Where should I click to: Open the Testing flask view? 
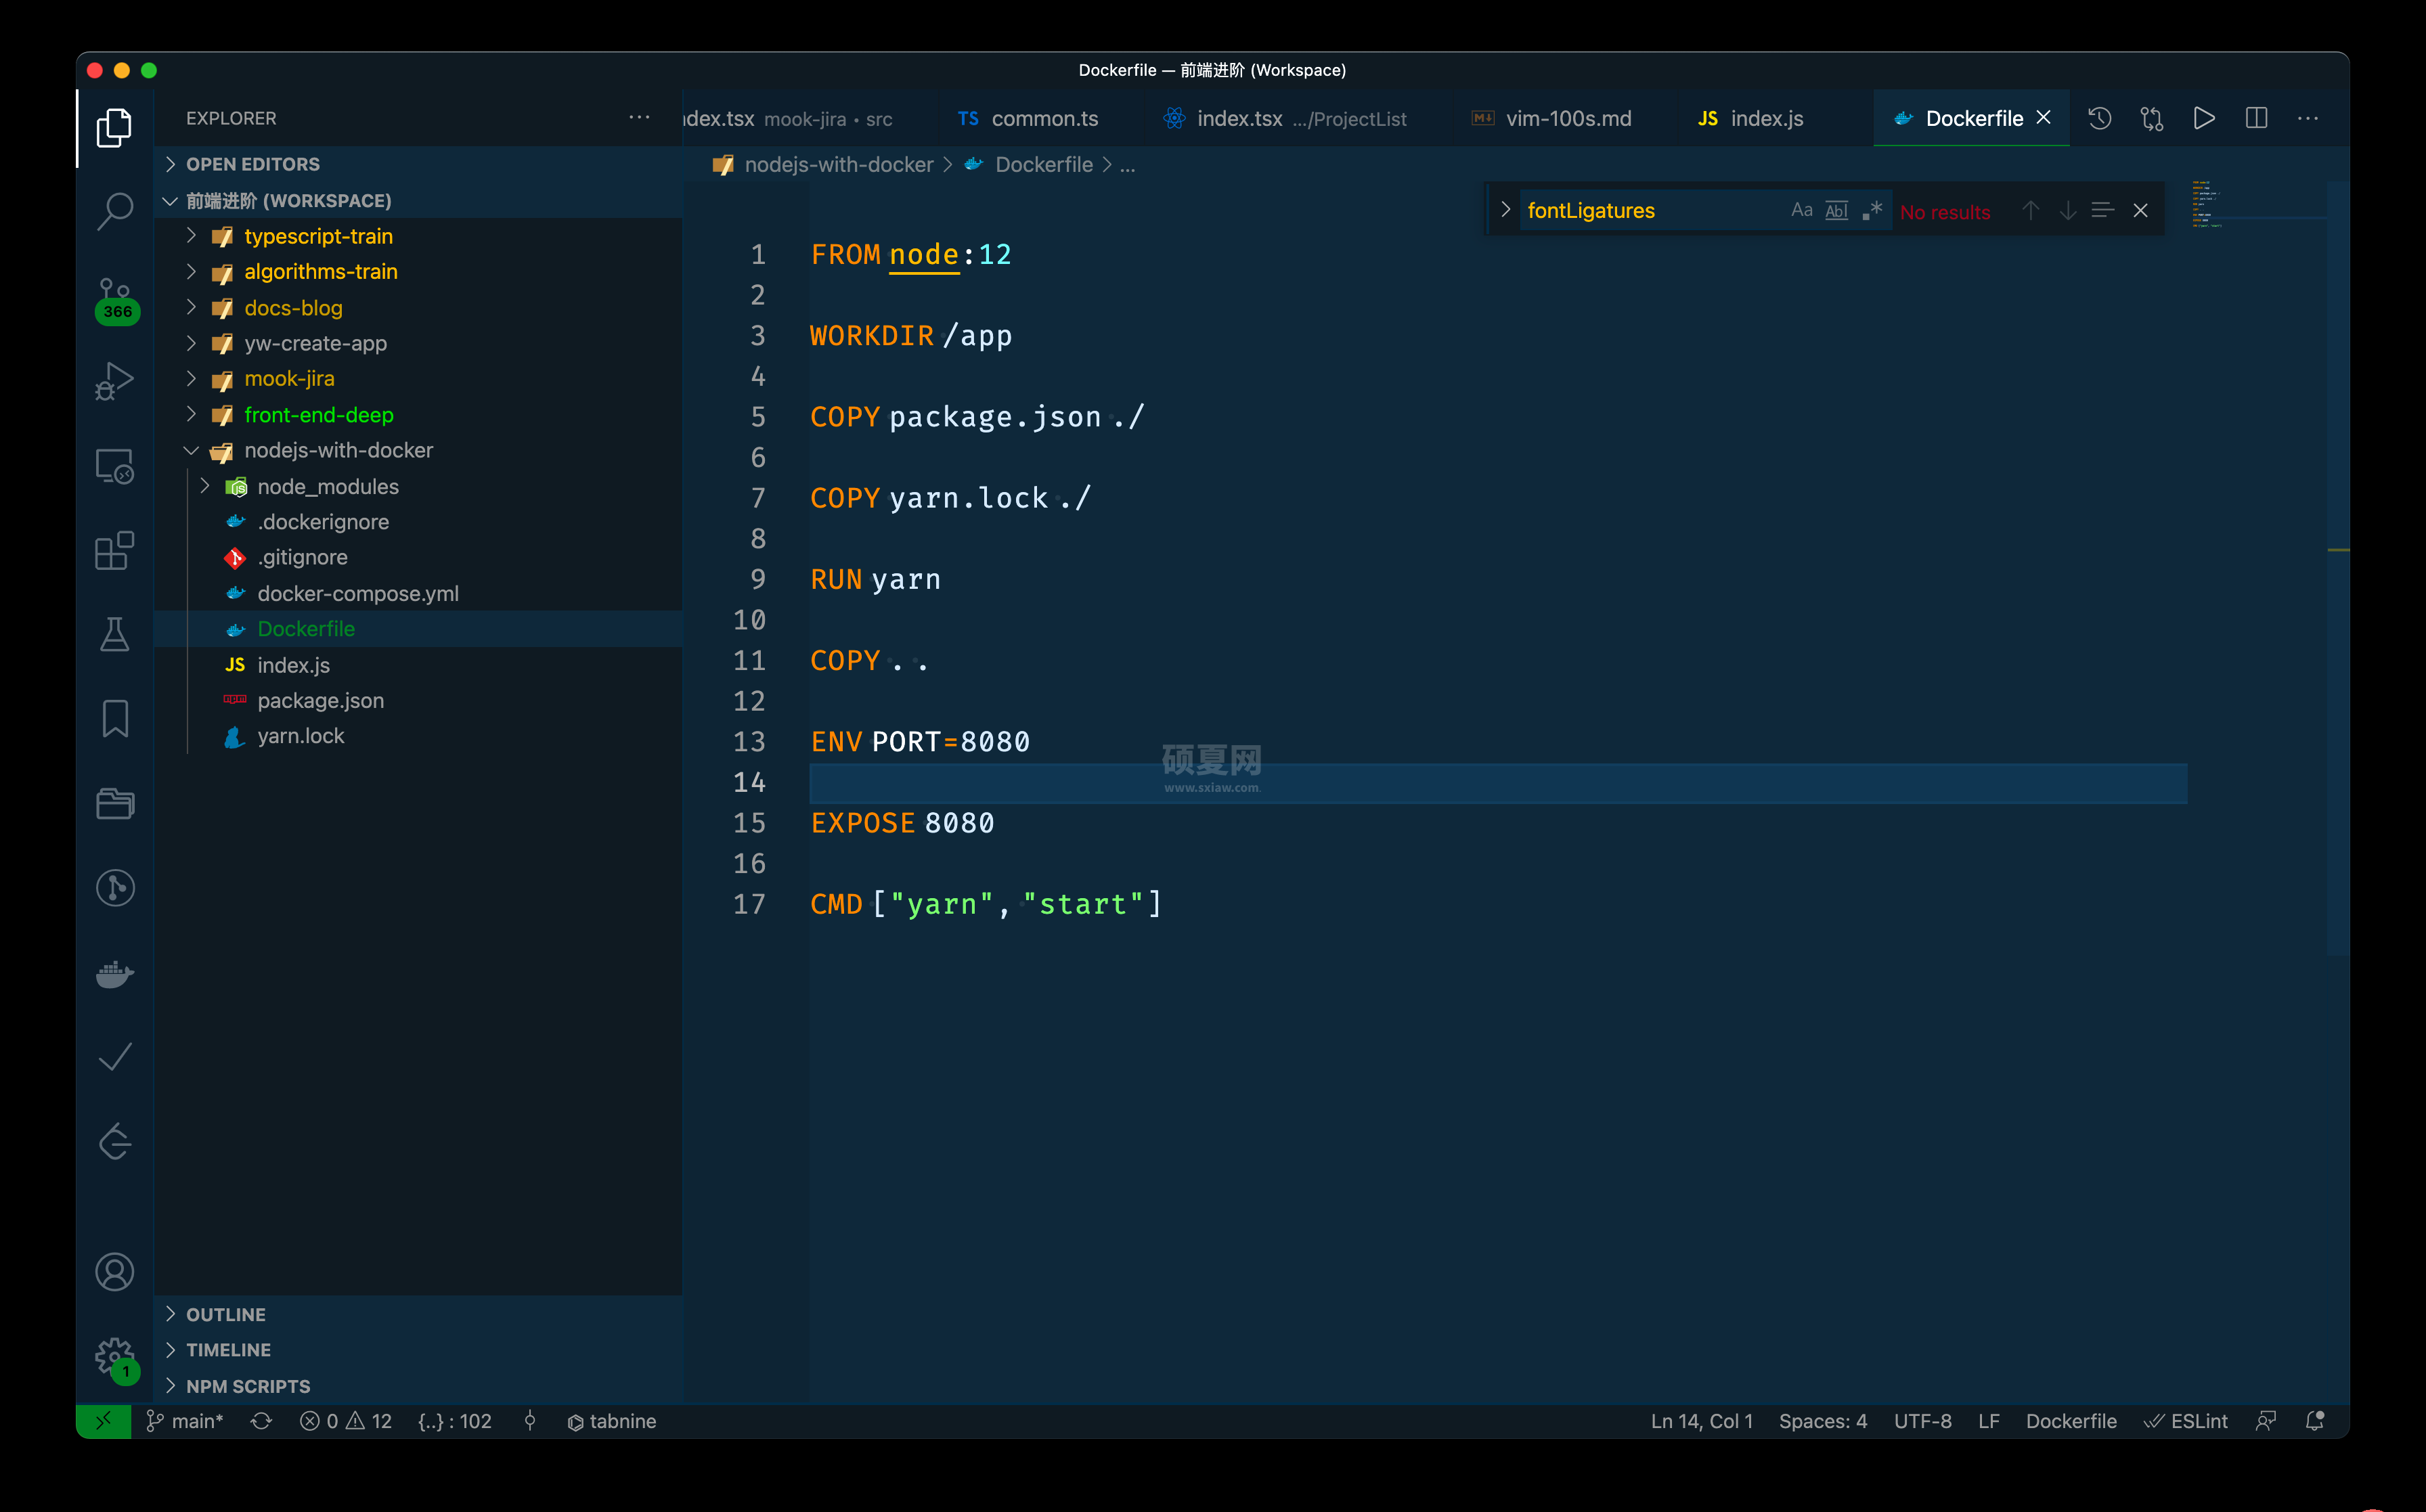click(x=114, y=634)
